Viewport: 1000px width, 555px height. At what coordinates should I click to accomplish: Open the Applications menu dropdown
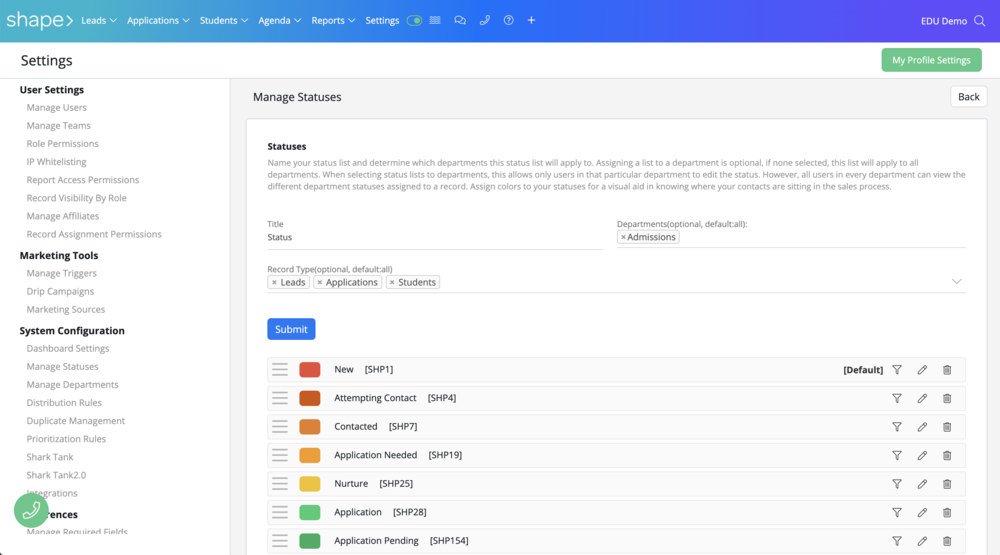point(158,20)
